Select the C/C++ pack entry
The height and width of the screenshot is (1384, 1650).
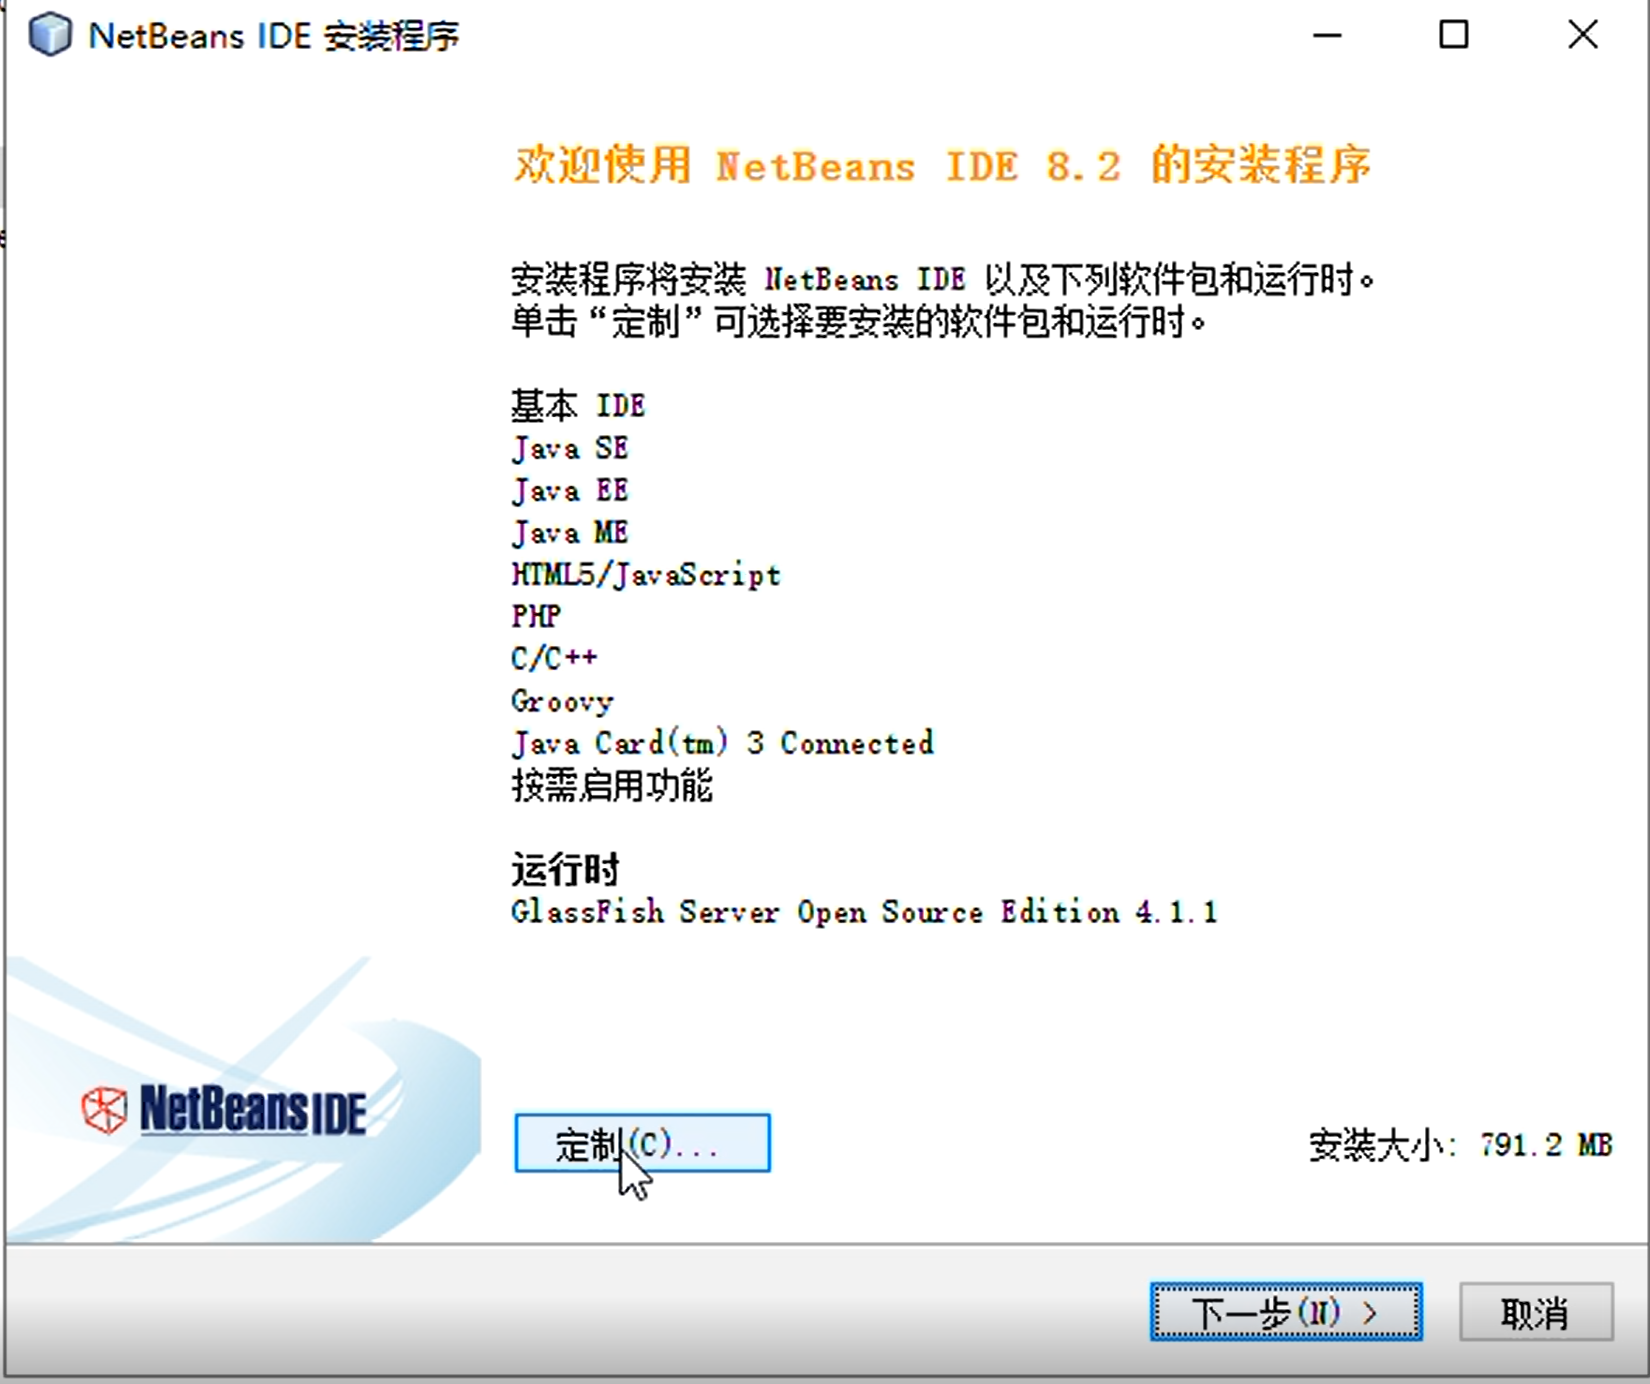[x=553, y=657]
